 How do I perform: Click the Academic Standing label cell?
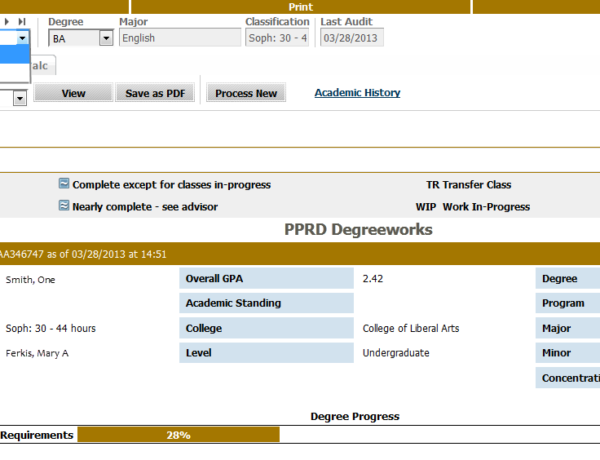(266, 303)
